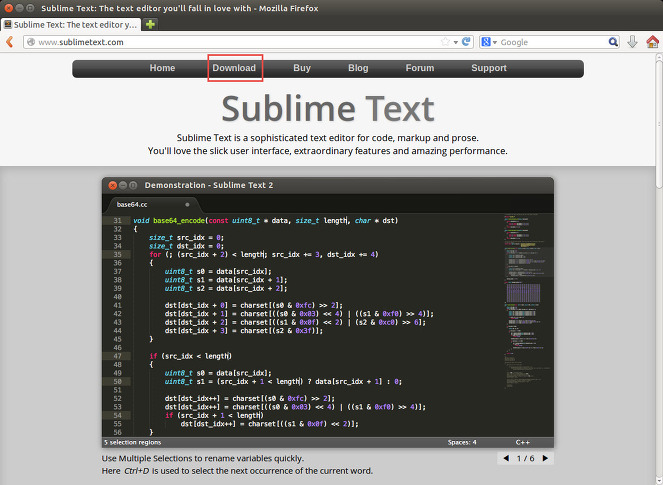Click the unsaved-changes dot on the base64.cc tab

(x=187, y=205)
